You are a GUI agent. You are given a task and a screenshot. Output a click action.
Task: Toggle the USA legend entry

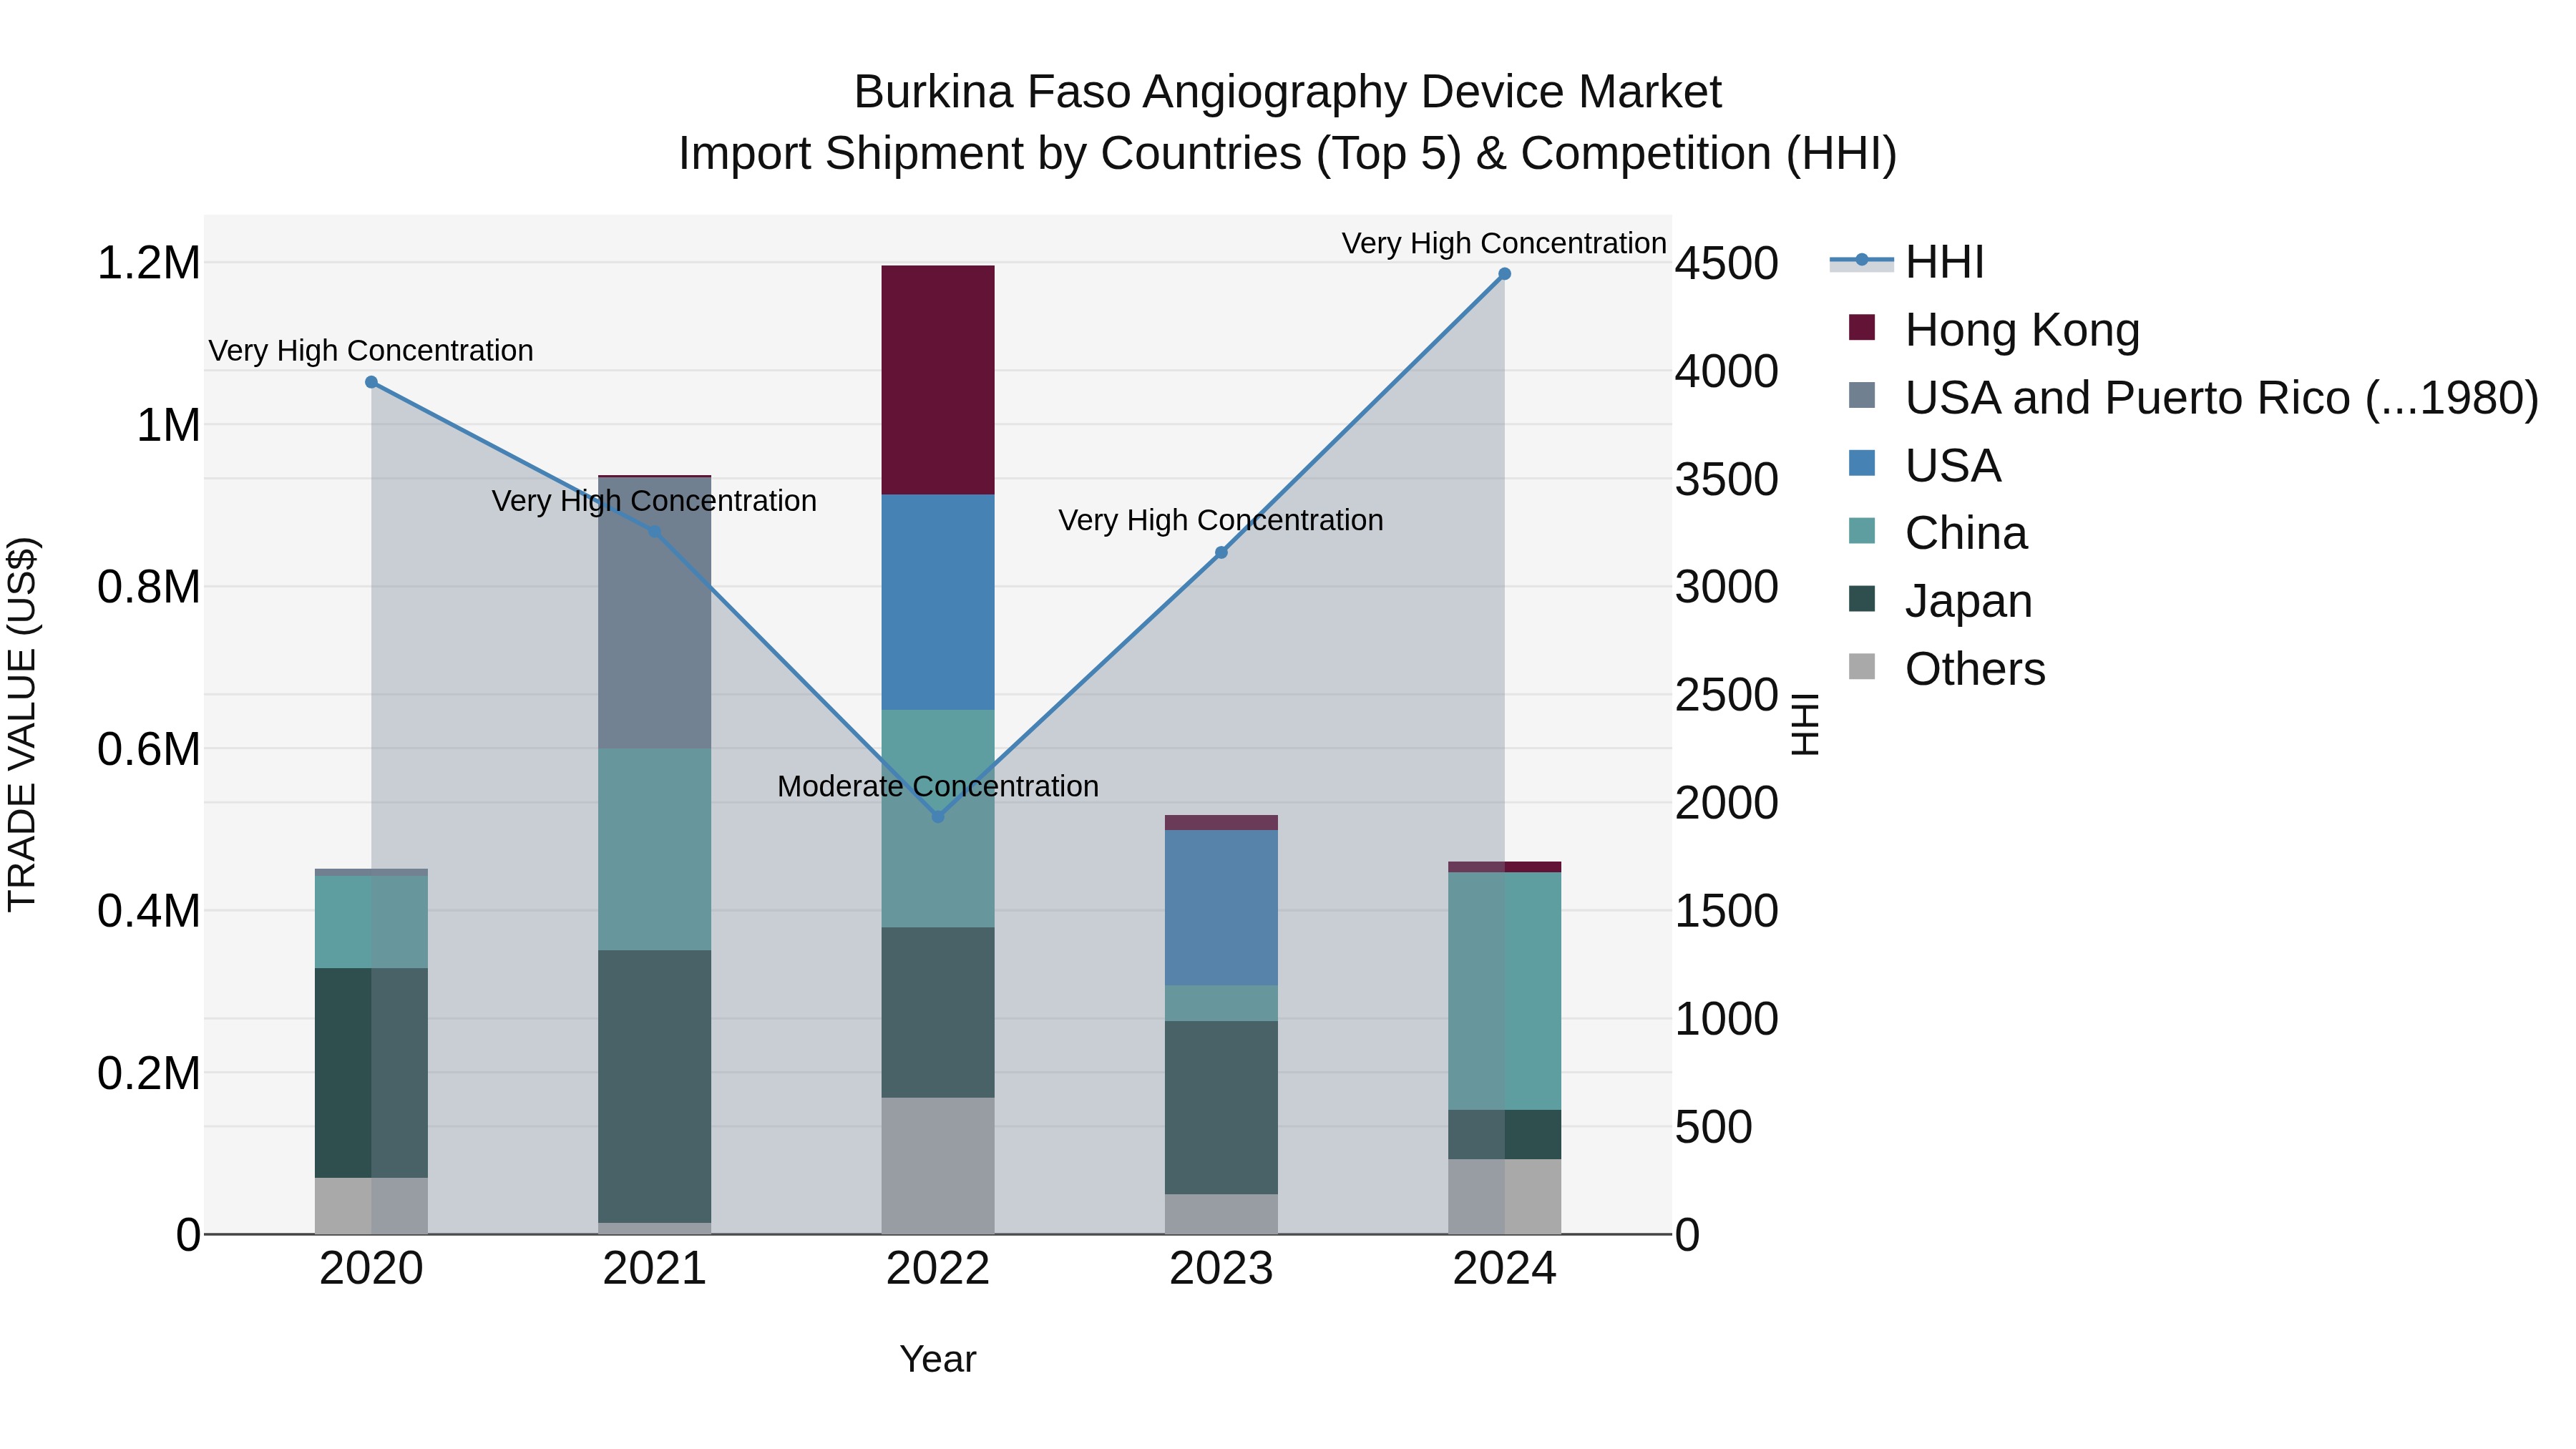[x=1925, y=465]
